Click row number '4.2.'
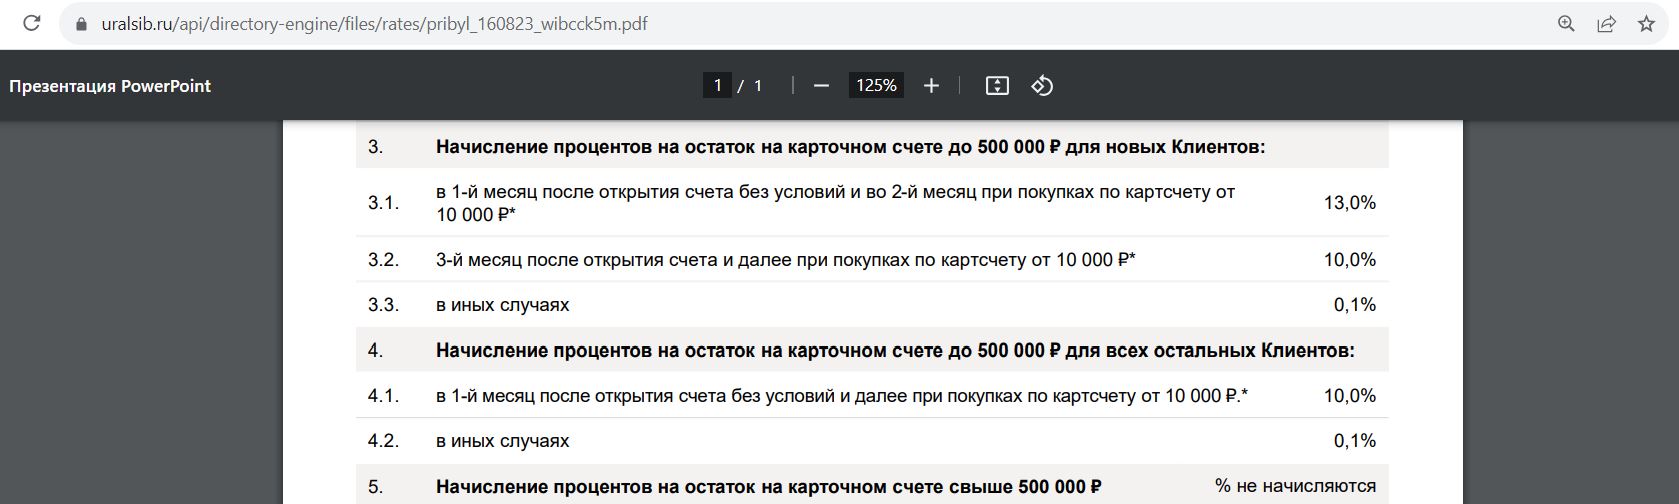This screenshot has height=504, width=1679. [x=383, y=441]
